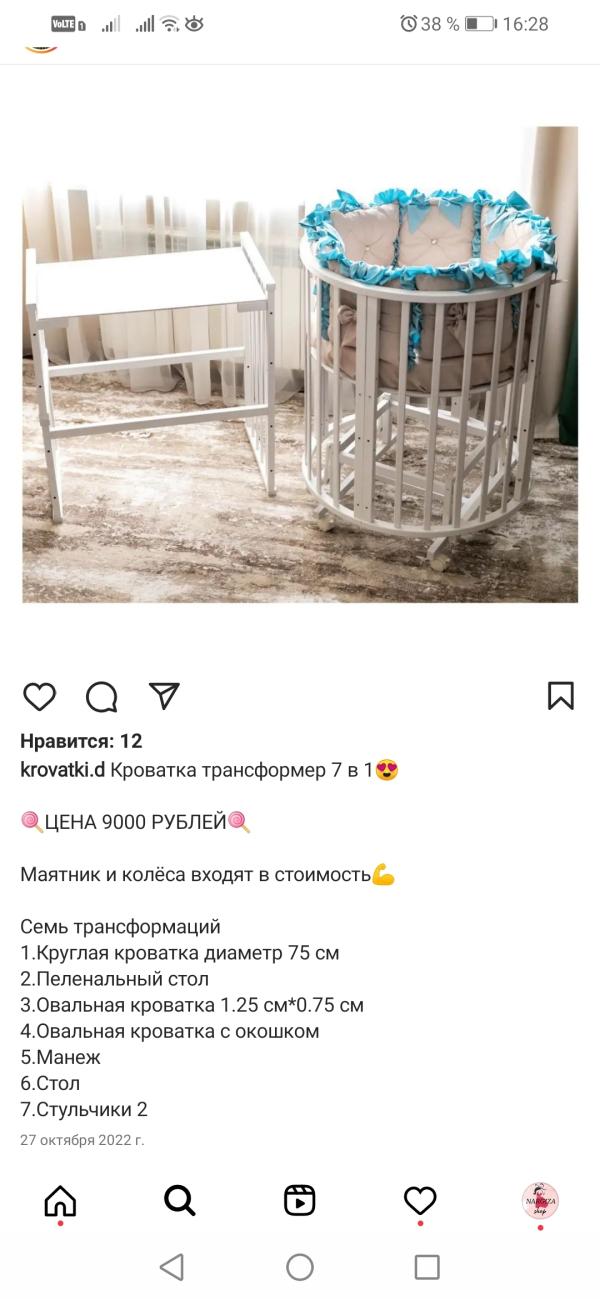Open the Reels tab icon
This screenshot has height=1299, width=600.
coord(300,1200)
